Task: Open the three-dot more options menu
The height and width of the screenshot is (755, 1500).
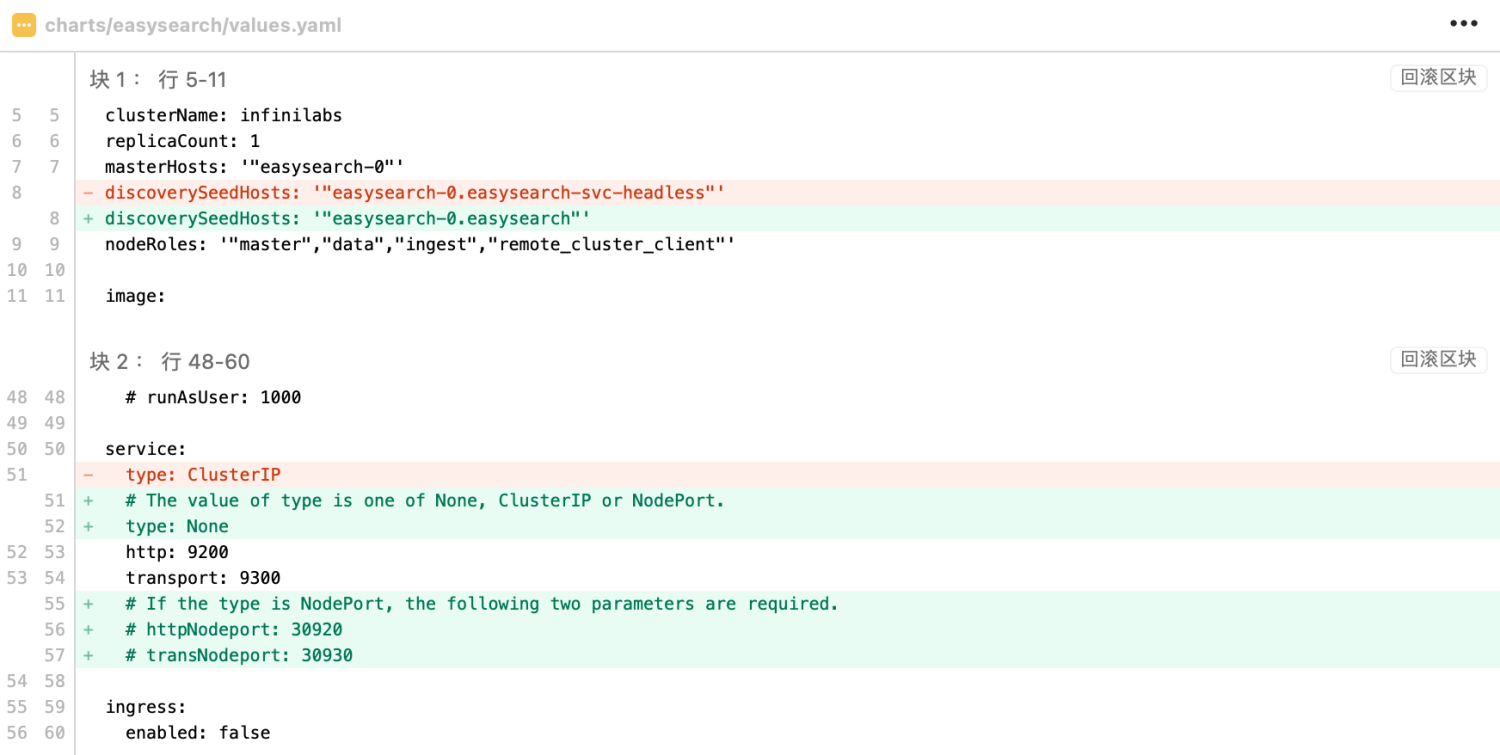Action: 1463,25
